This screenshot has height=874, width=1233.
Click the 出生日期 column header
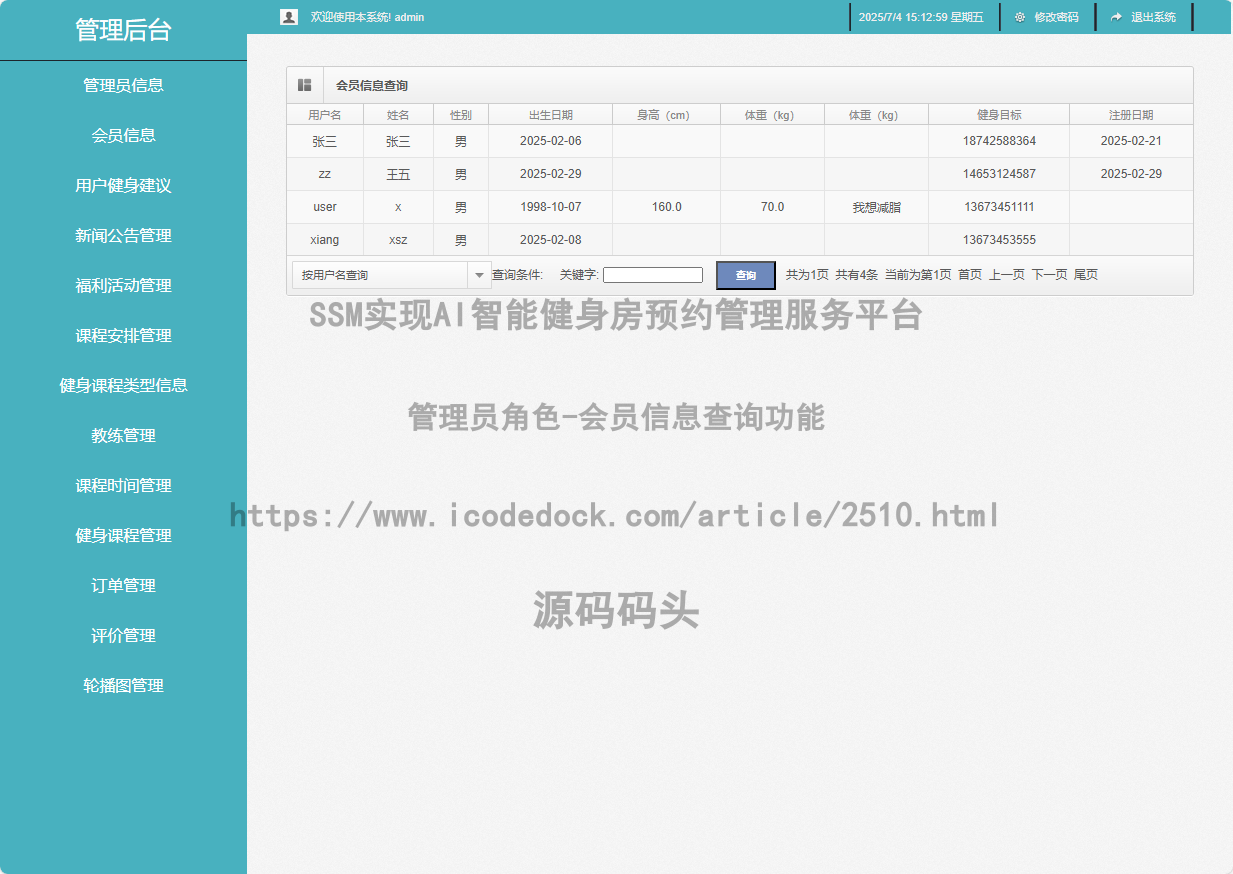pos(550,115)
